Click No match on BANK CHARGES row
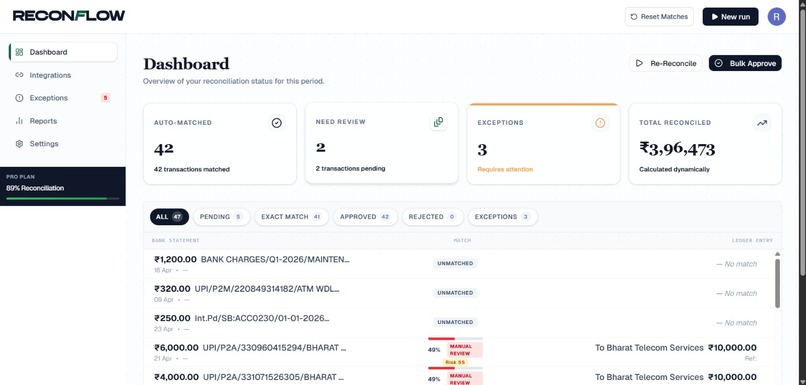This screenshot has height=385, width=806. pyautogui.click(x=737, y=264)
